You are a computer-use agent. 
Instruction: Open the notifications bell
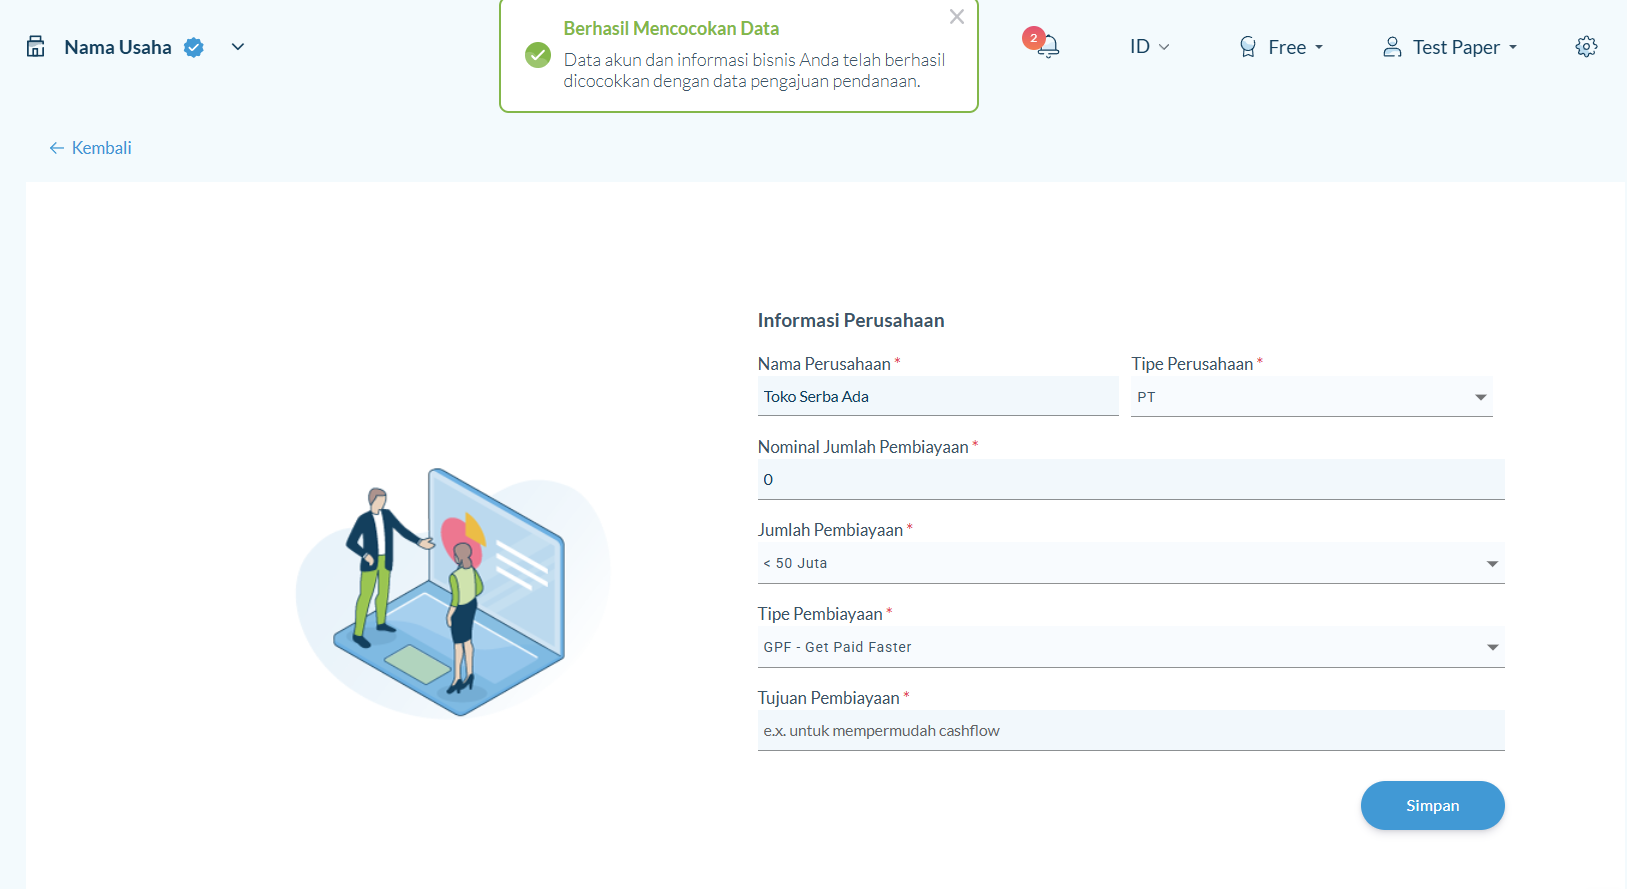click(x=1048, y=47)
